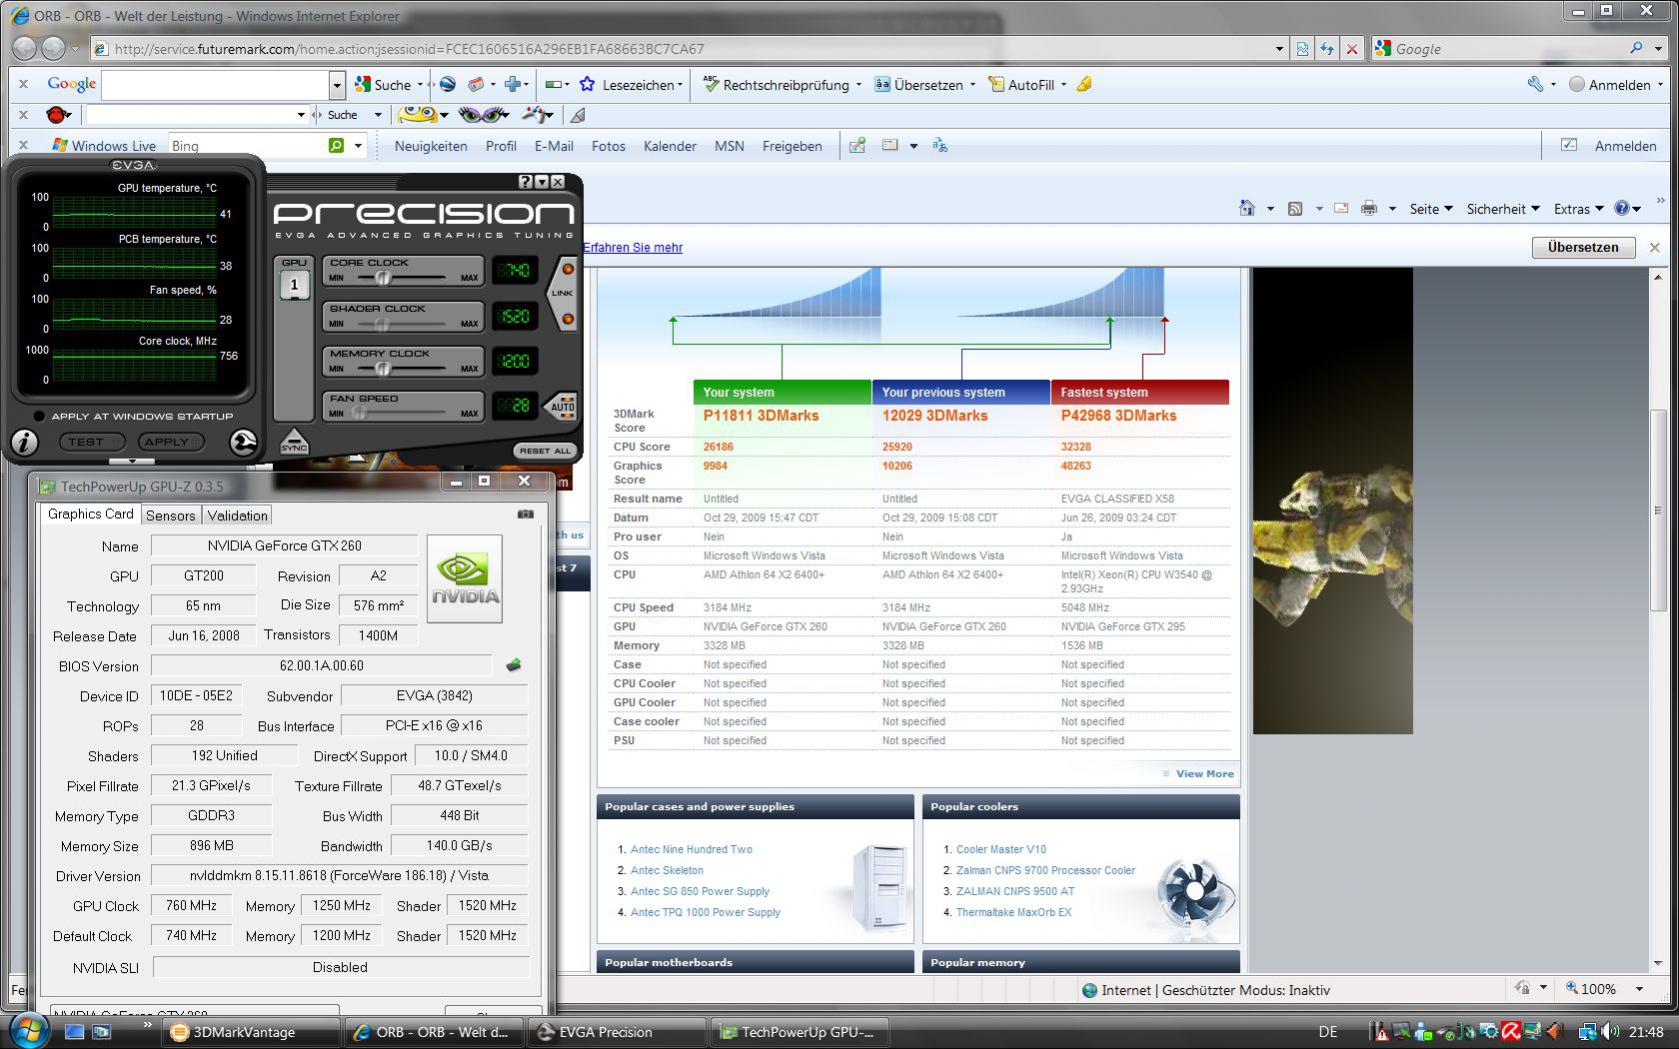Switch to the Sensors tab in GPU-Z
This screenshot has height=1049, width=1679.
tap(170, 515)
